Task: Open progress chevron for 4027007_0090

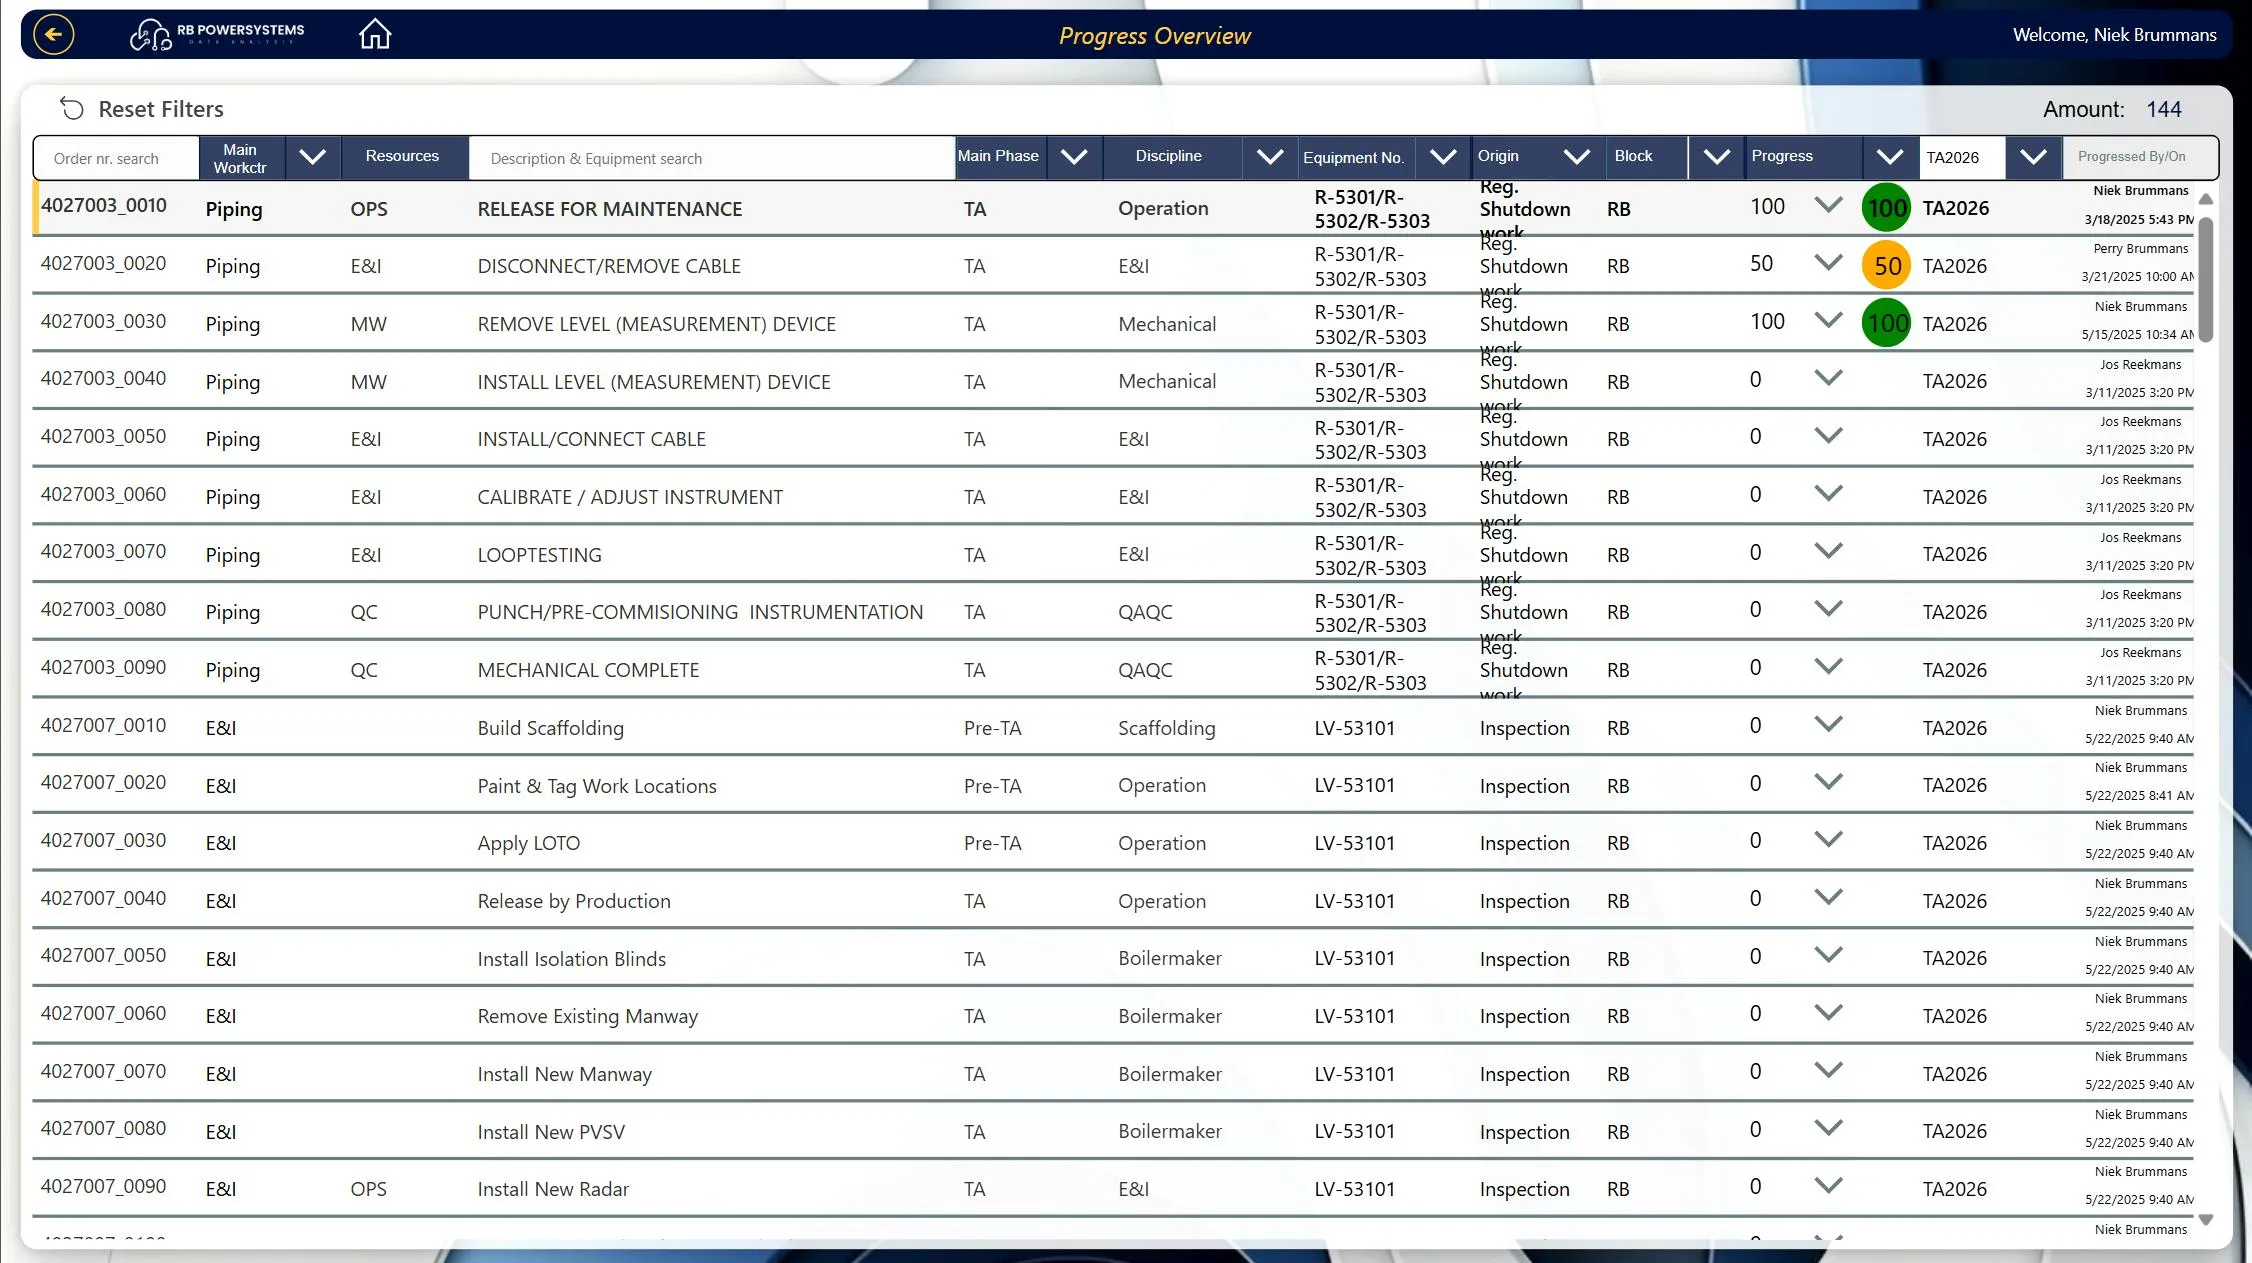Action: pyautogui.click(x=1828, y=1186)
